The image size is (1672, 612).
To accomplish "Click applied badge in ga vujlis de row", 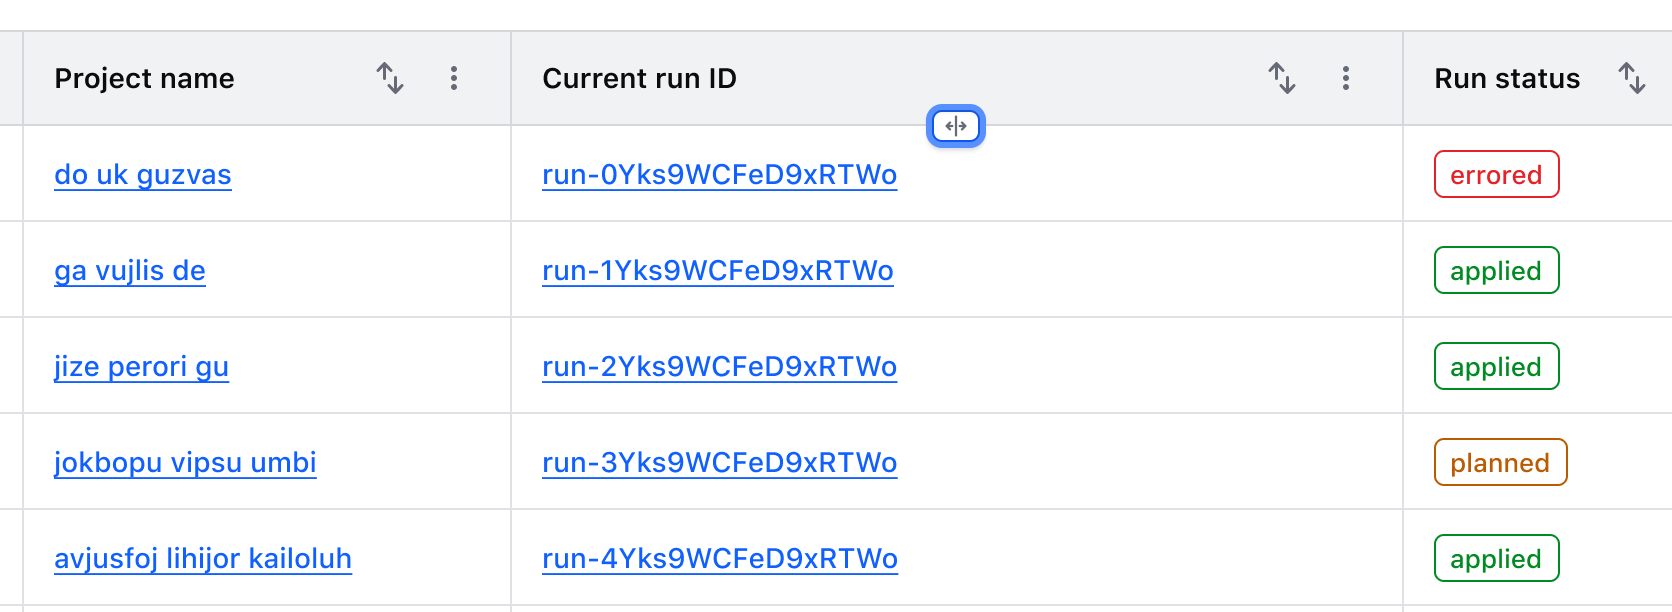I will 1496,271.
